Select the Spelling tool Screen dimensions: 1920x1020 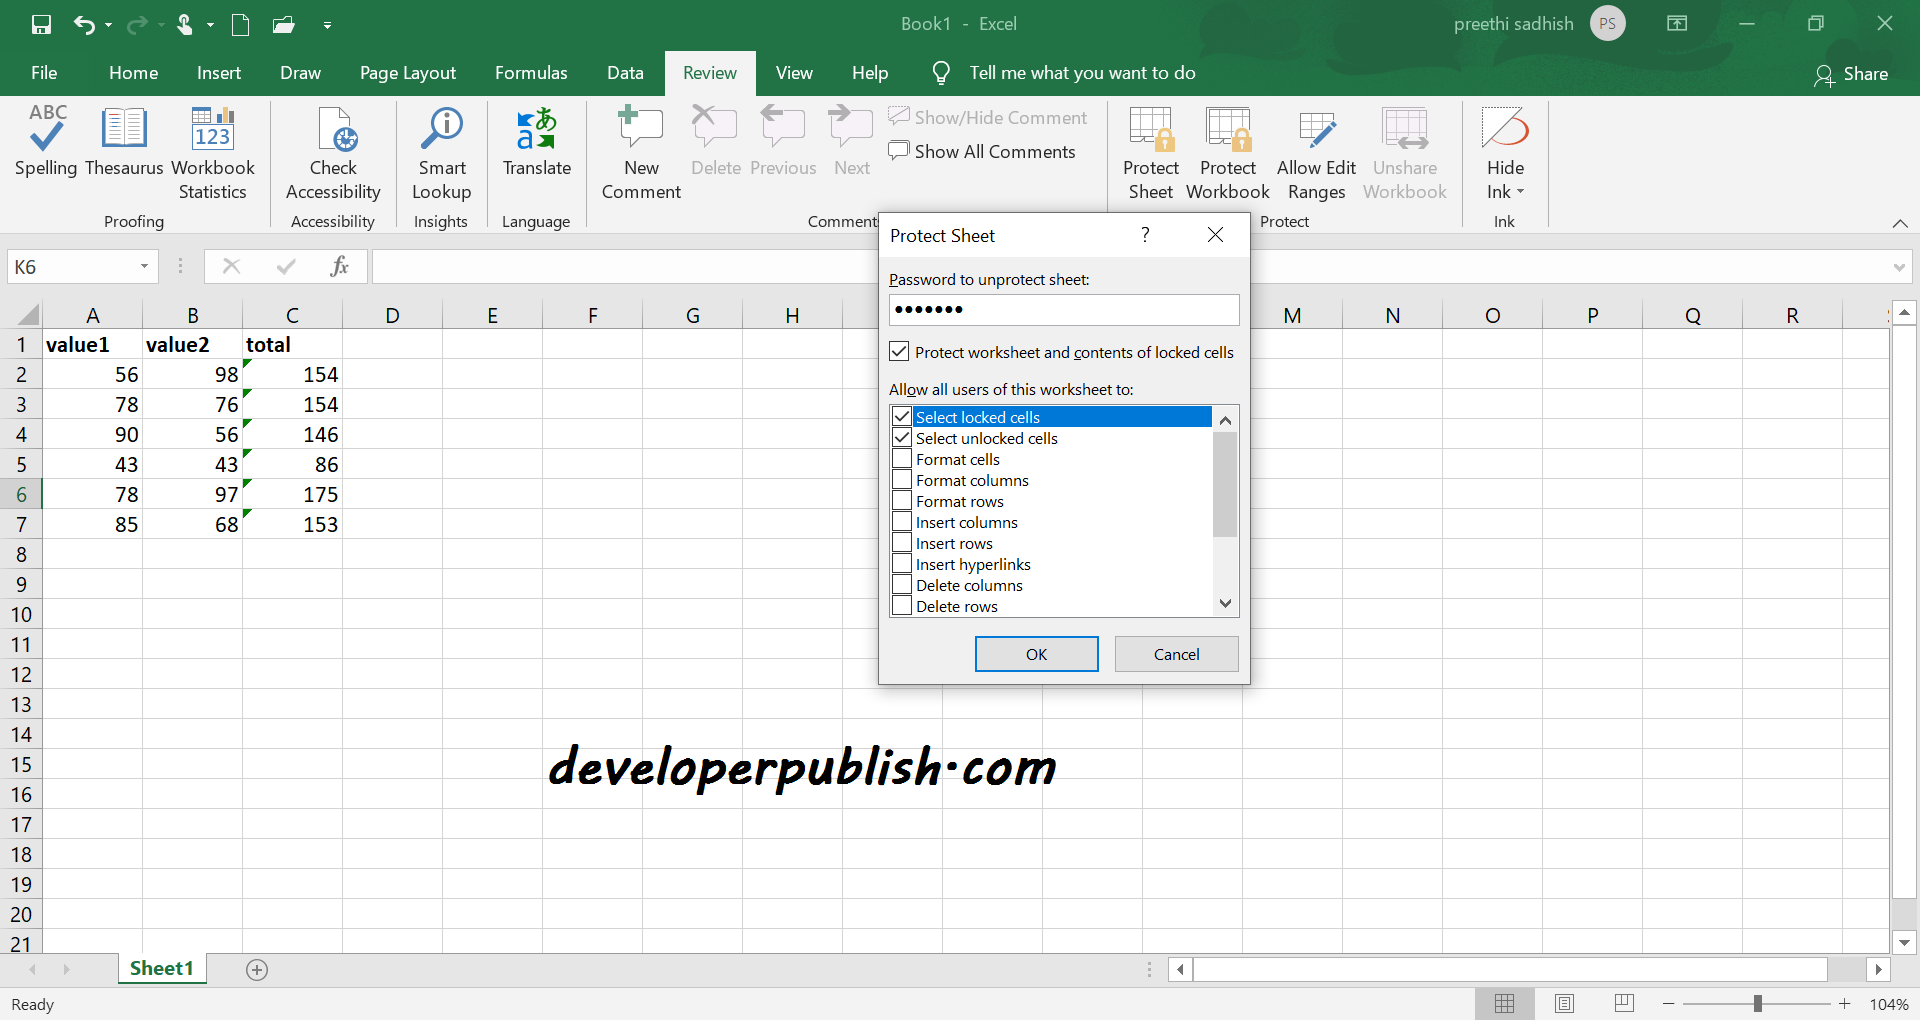point(46,150)
